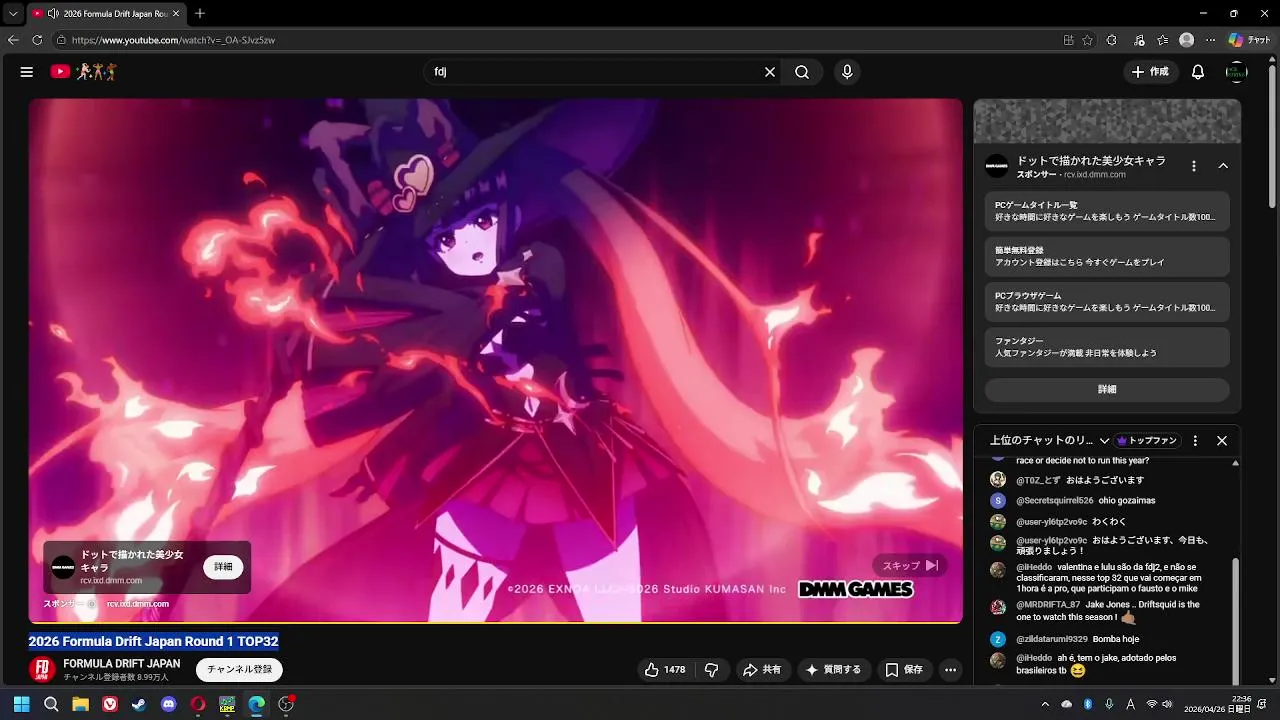Click the browser address bar URL
This screenshot has height=720, width=1280.
pos(173,40)
